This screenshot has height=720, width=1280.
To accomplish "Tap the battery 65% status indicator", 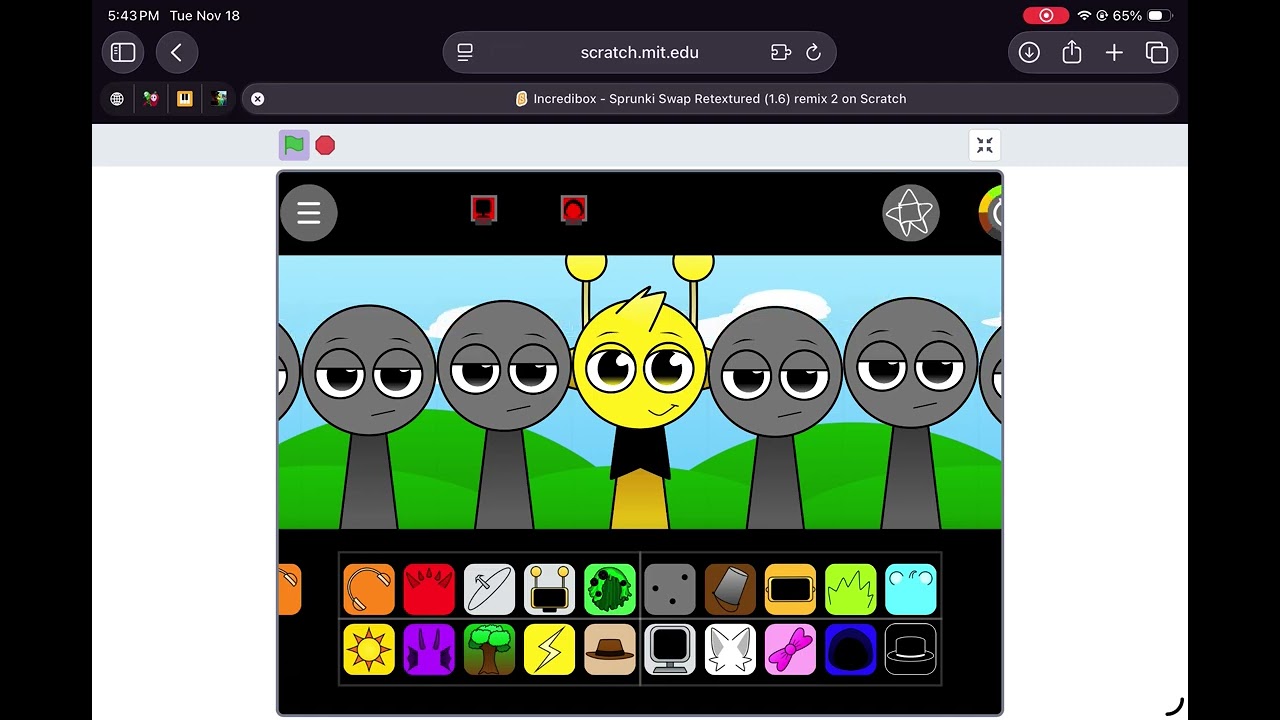I will click(x=1142, y=15).
